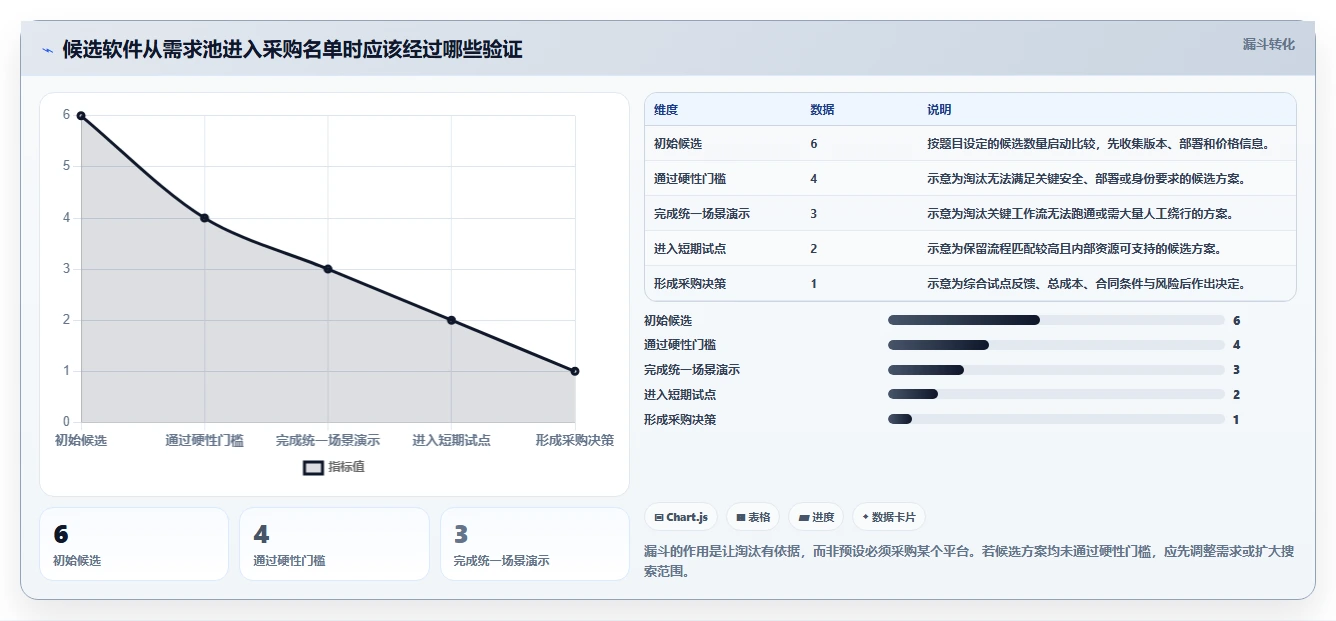
Task: Click the chart data point at 初始候选
Action: pyautogui.click(x=81, y=115)
